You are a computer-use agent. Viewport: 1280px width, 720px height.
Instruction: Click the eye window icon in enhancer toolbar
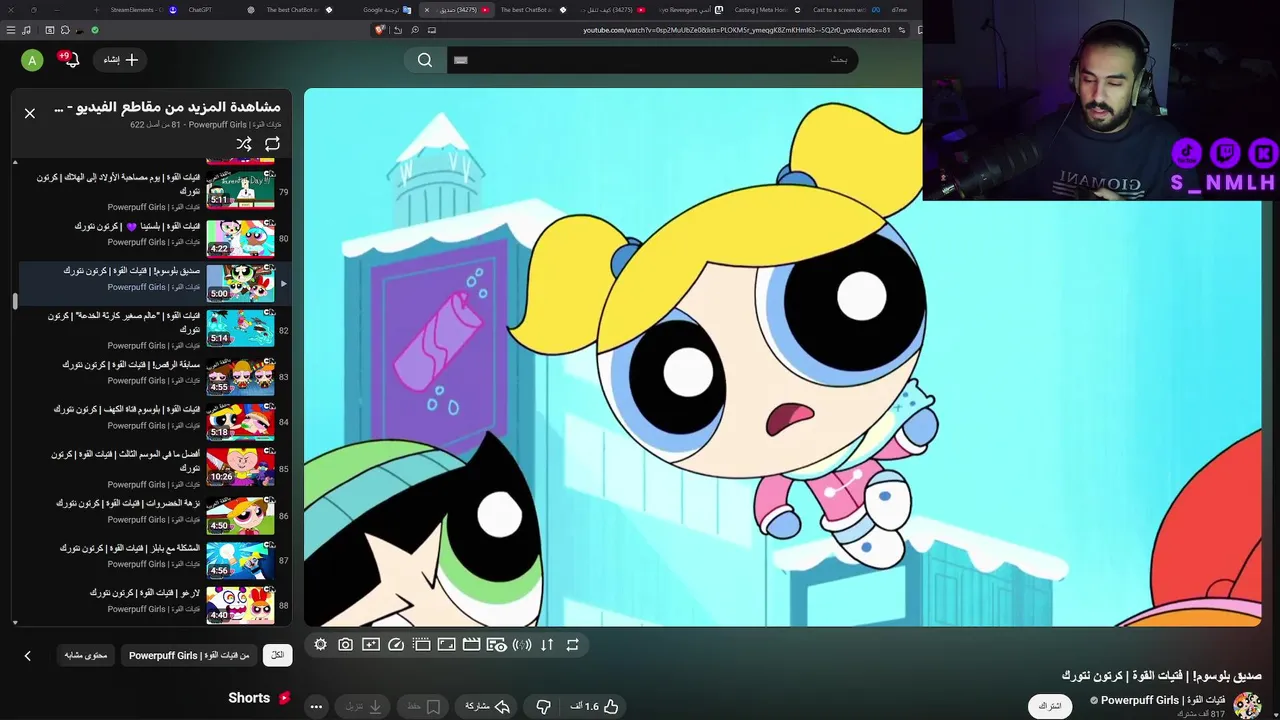tap(496, 645)
